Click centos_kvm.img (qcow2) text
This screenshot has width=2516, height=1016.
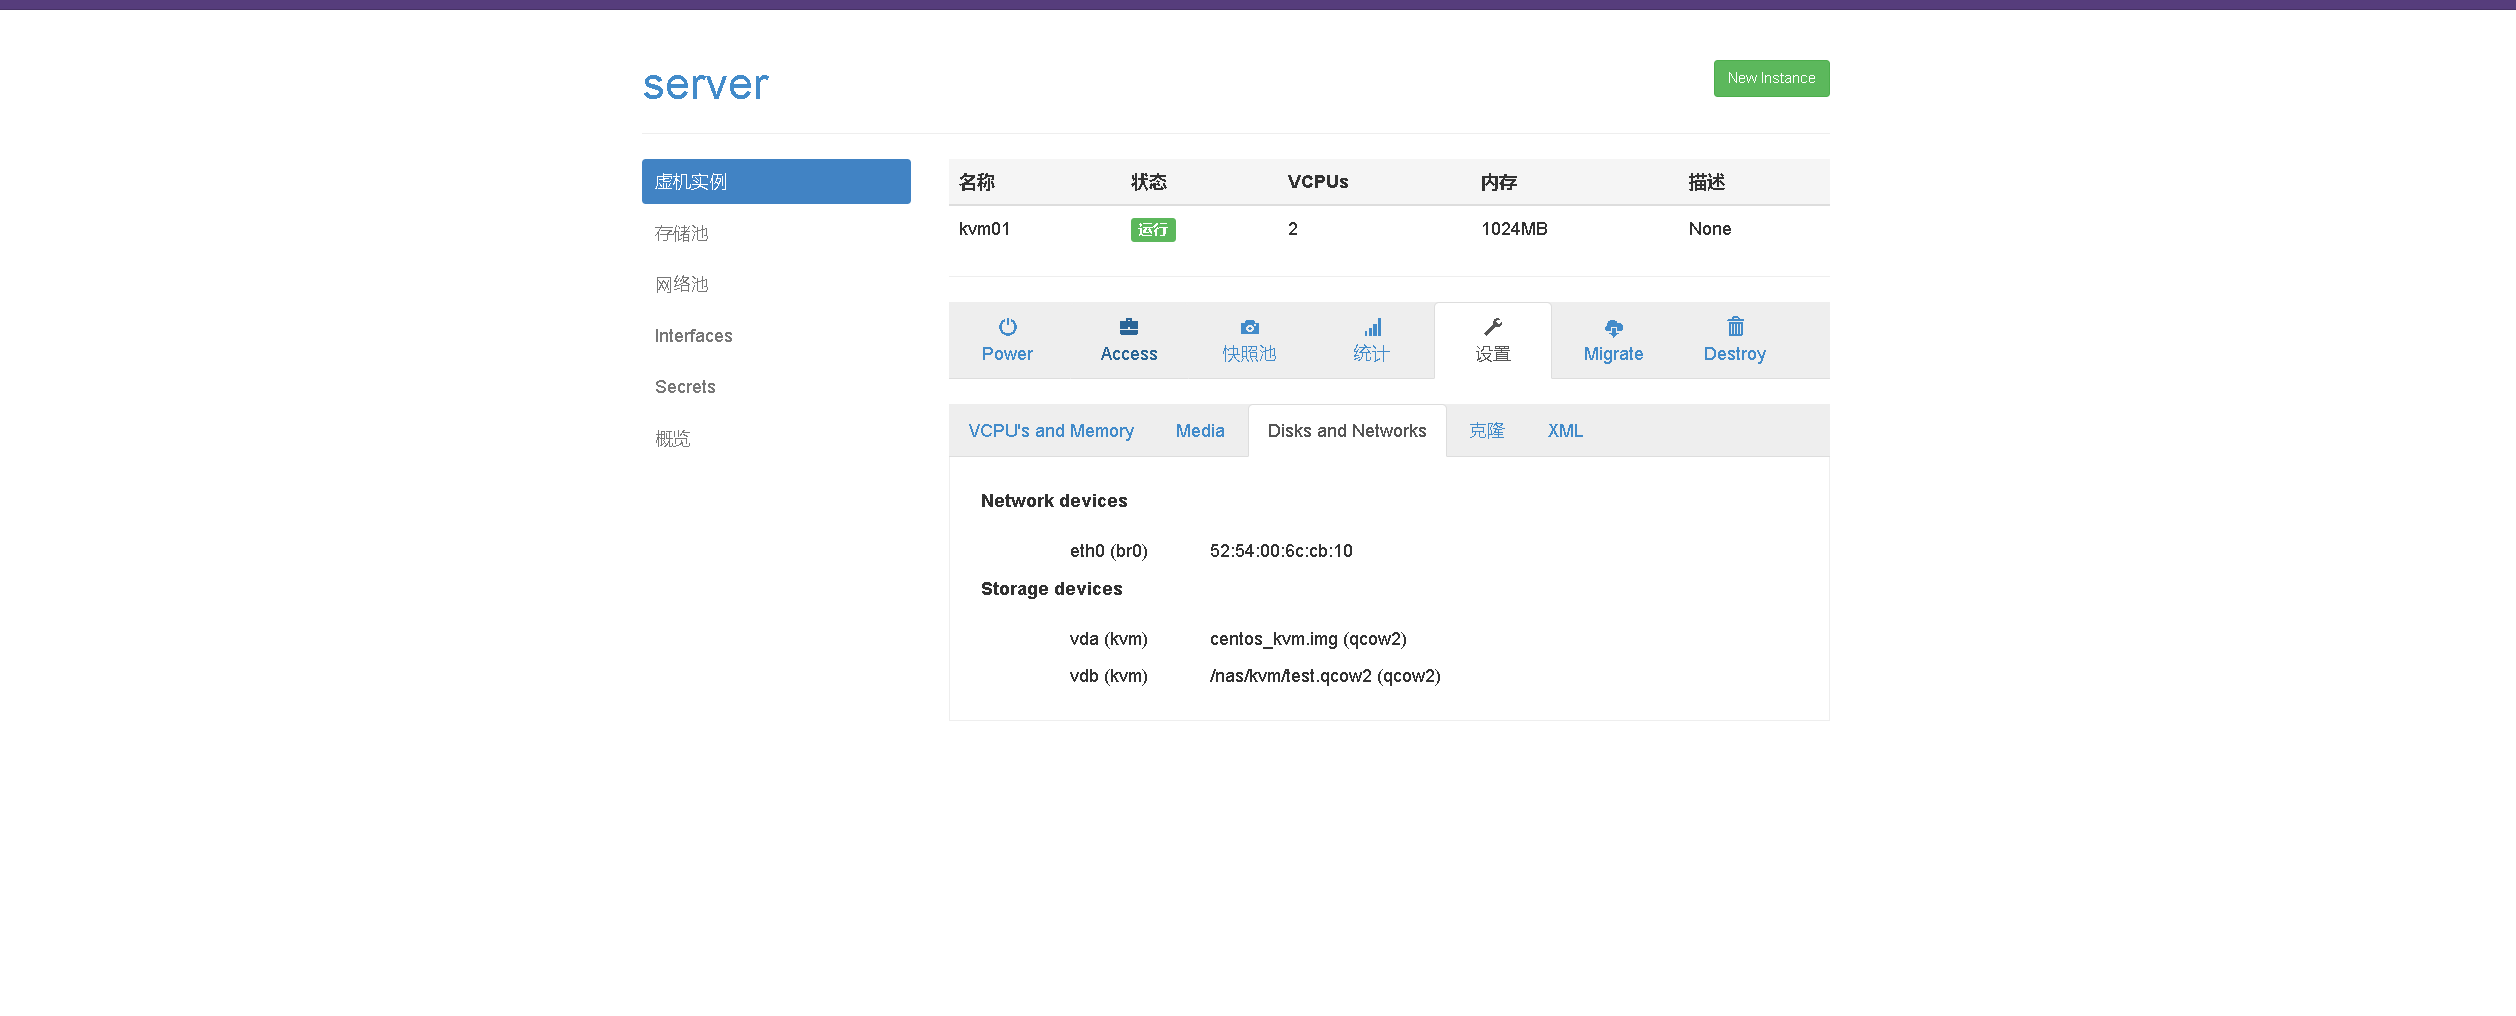pyautogui.click(x=1308, y=639)
